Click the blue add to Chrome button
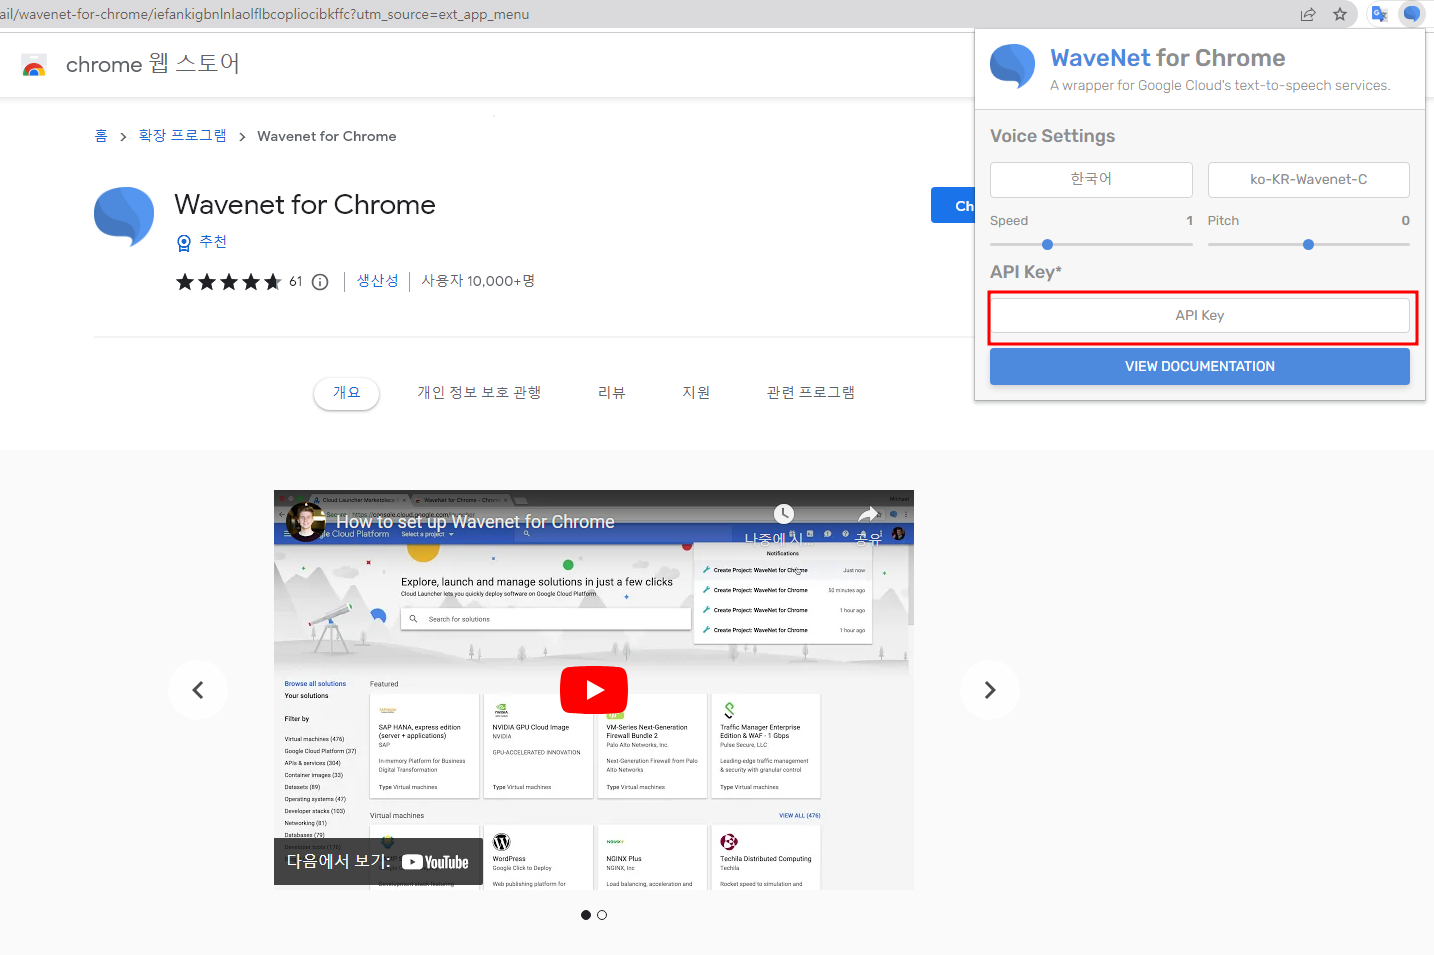The width and height of the screenshot is (1434, 955). coord(953,205)
